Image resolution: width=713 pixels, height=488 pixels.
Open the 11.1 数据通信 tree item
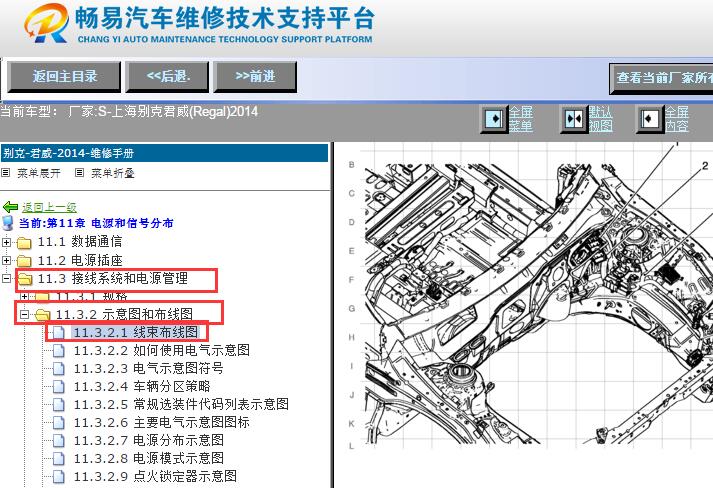click(80, 241)
